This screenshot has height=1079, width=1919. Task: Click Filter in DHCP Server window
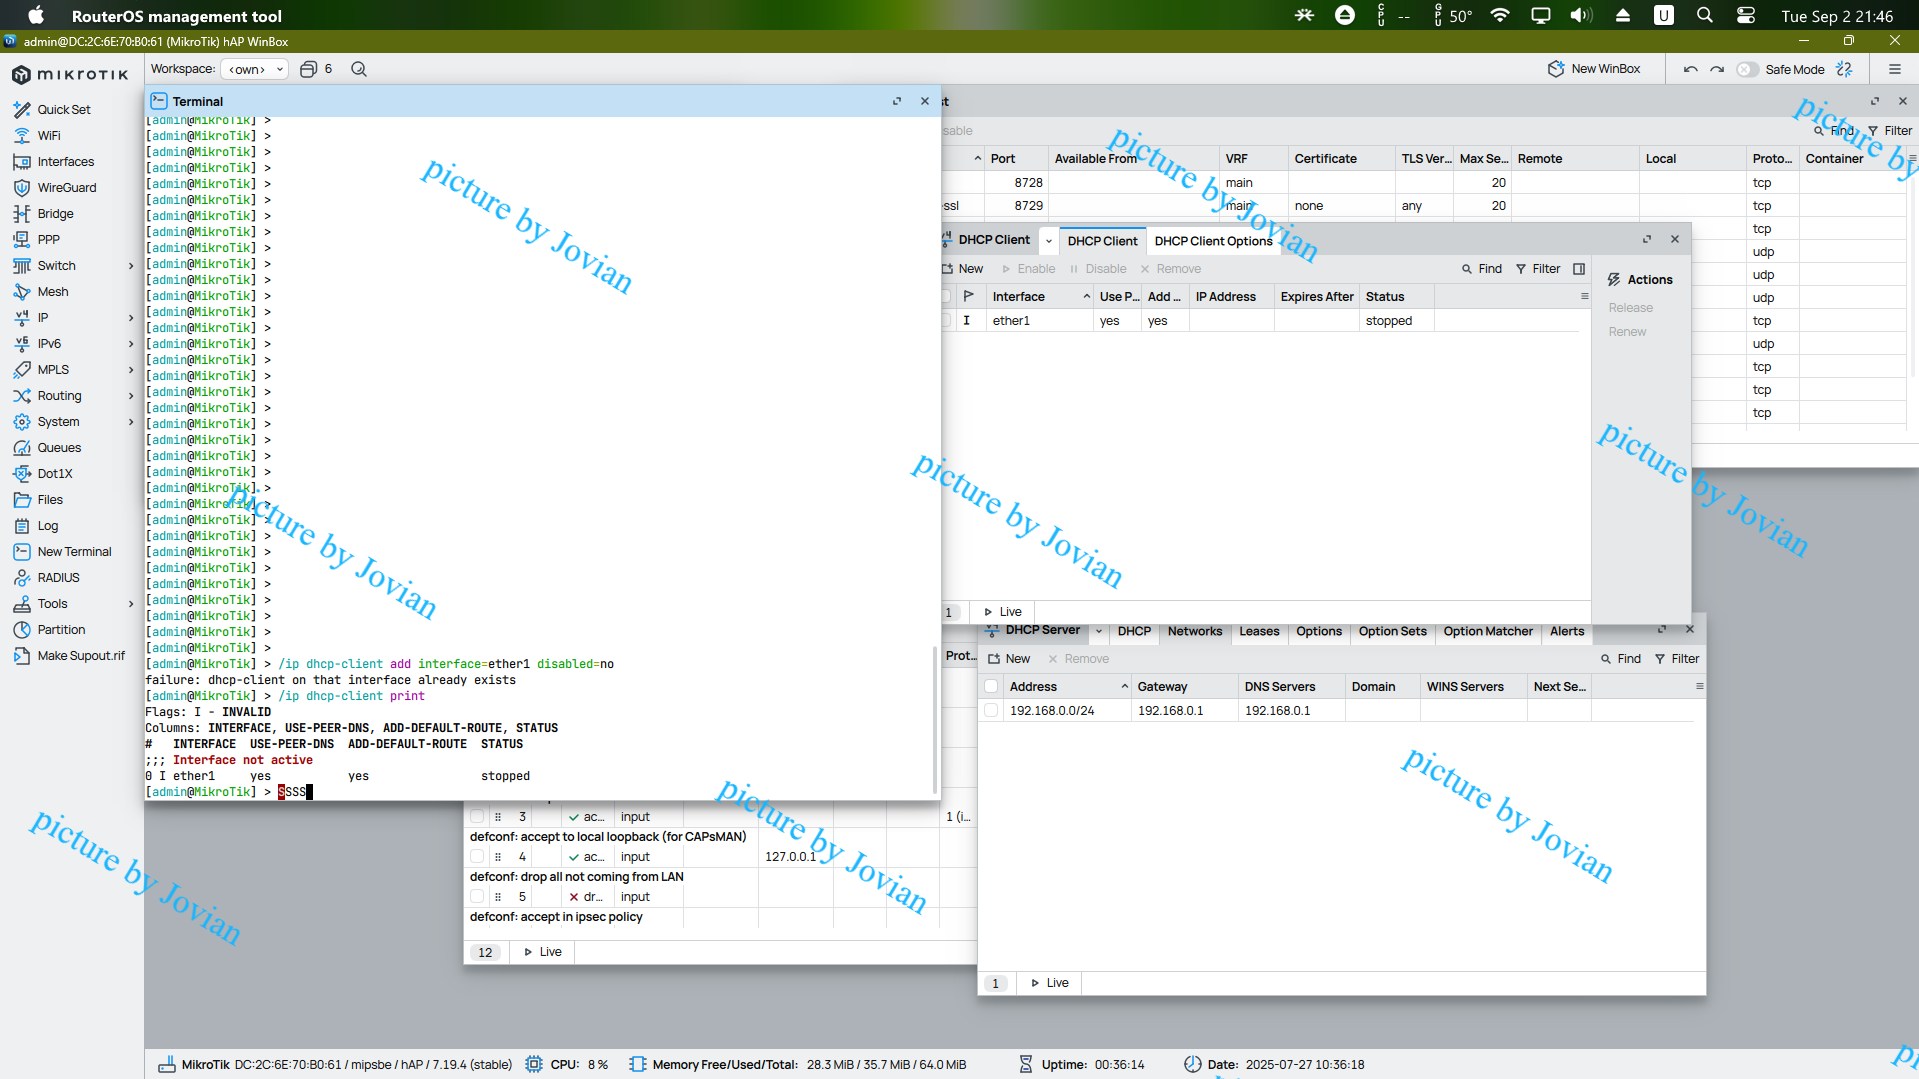tap(1677, 659)
